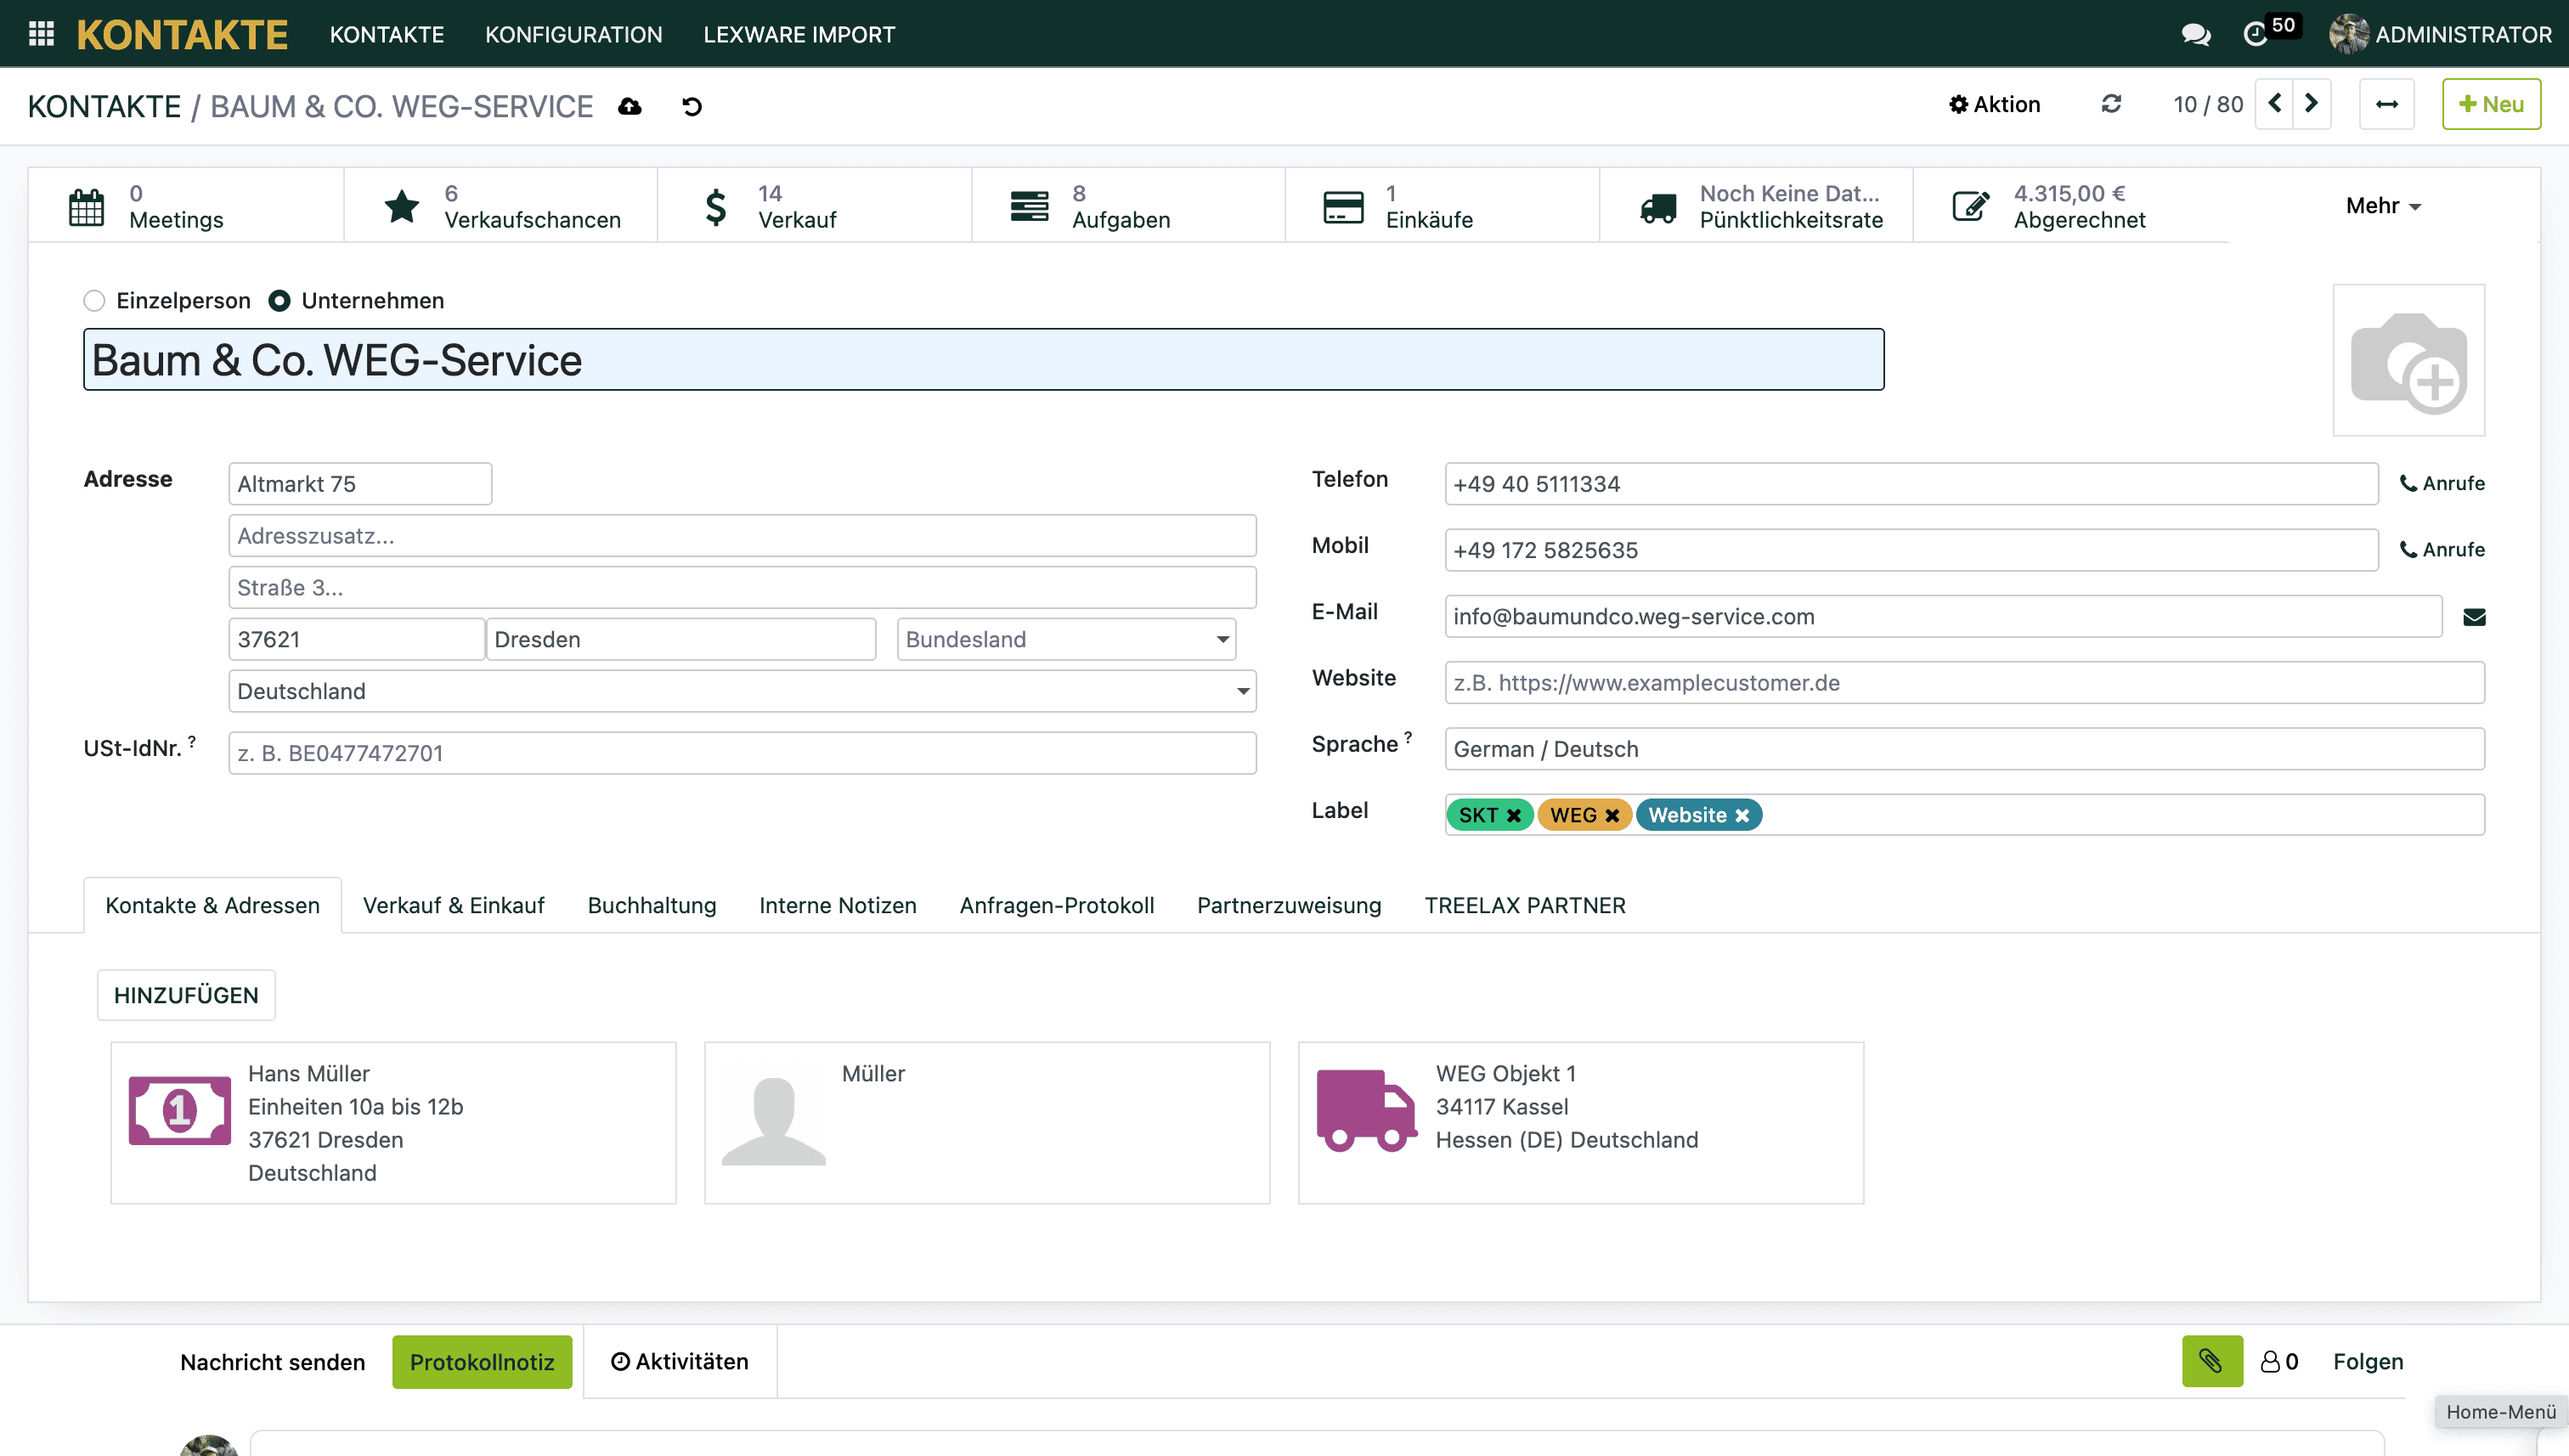The width and height of the screenshot is (2569, 1456).
Task: Open the Bundesland dropdown
Action: pos(1066,640)
